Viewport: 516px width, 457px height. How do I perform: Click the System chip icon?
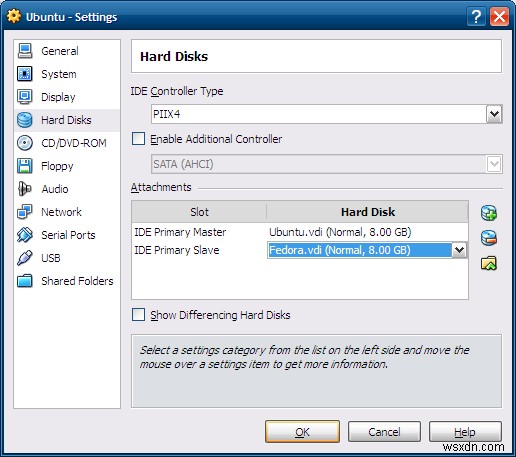click(25, 74)
